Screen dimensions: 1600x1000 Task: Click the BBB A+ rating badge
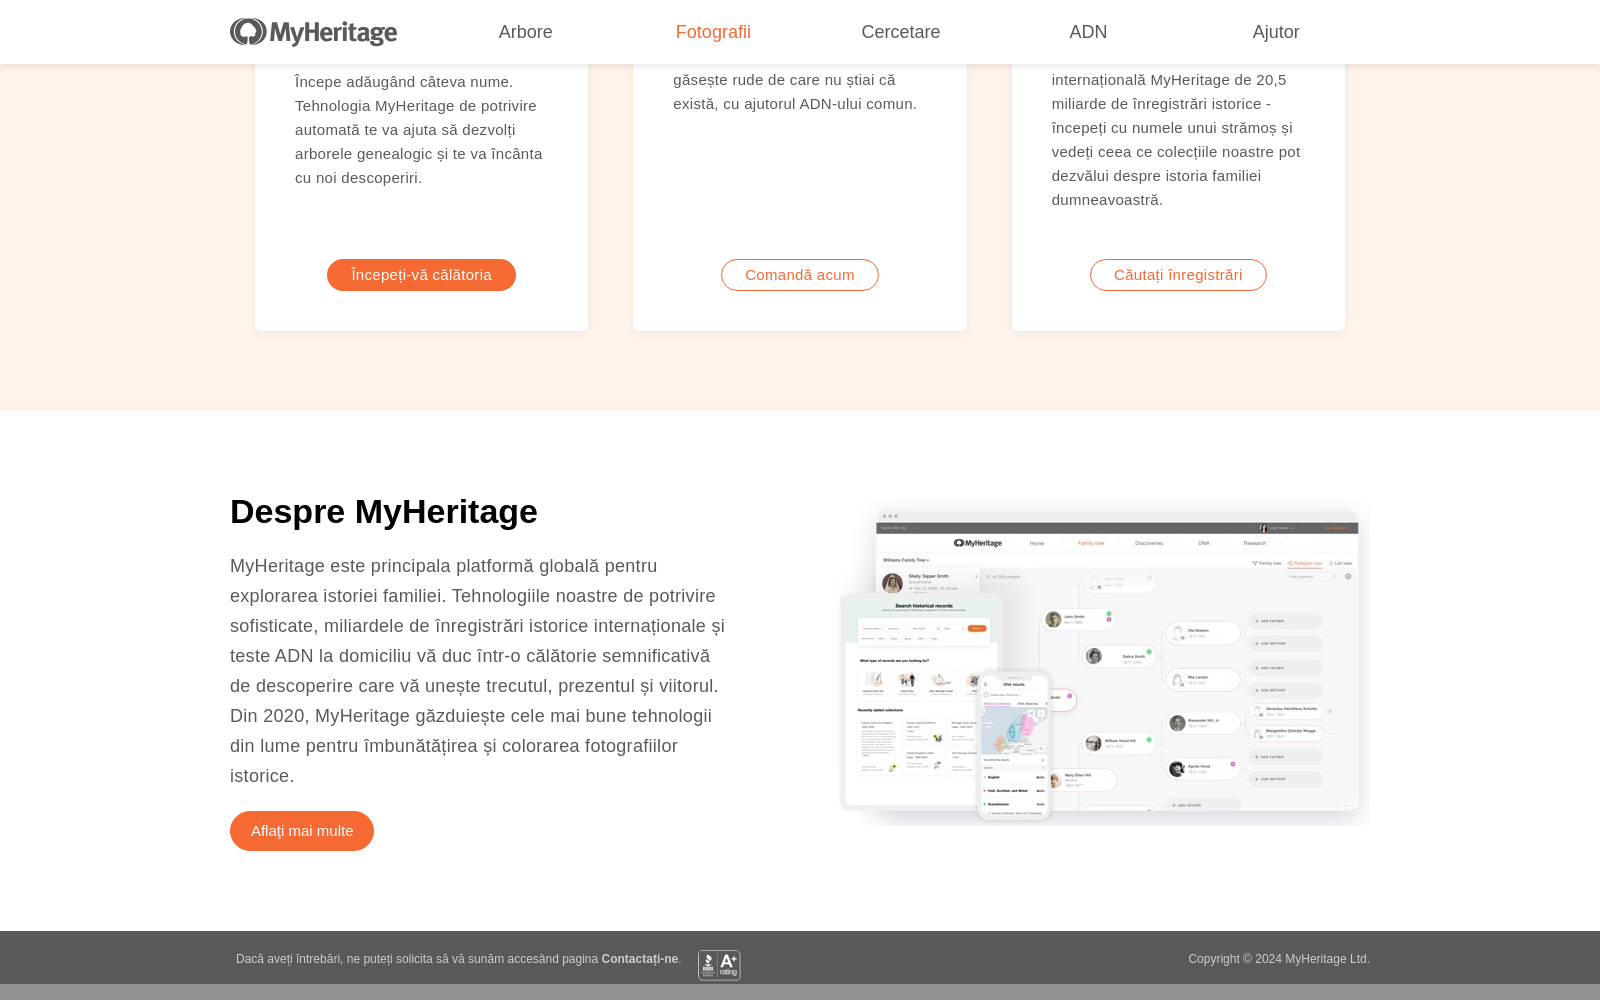[x=719, y=965]
